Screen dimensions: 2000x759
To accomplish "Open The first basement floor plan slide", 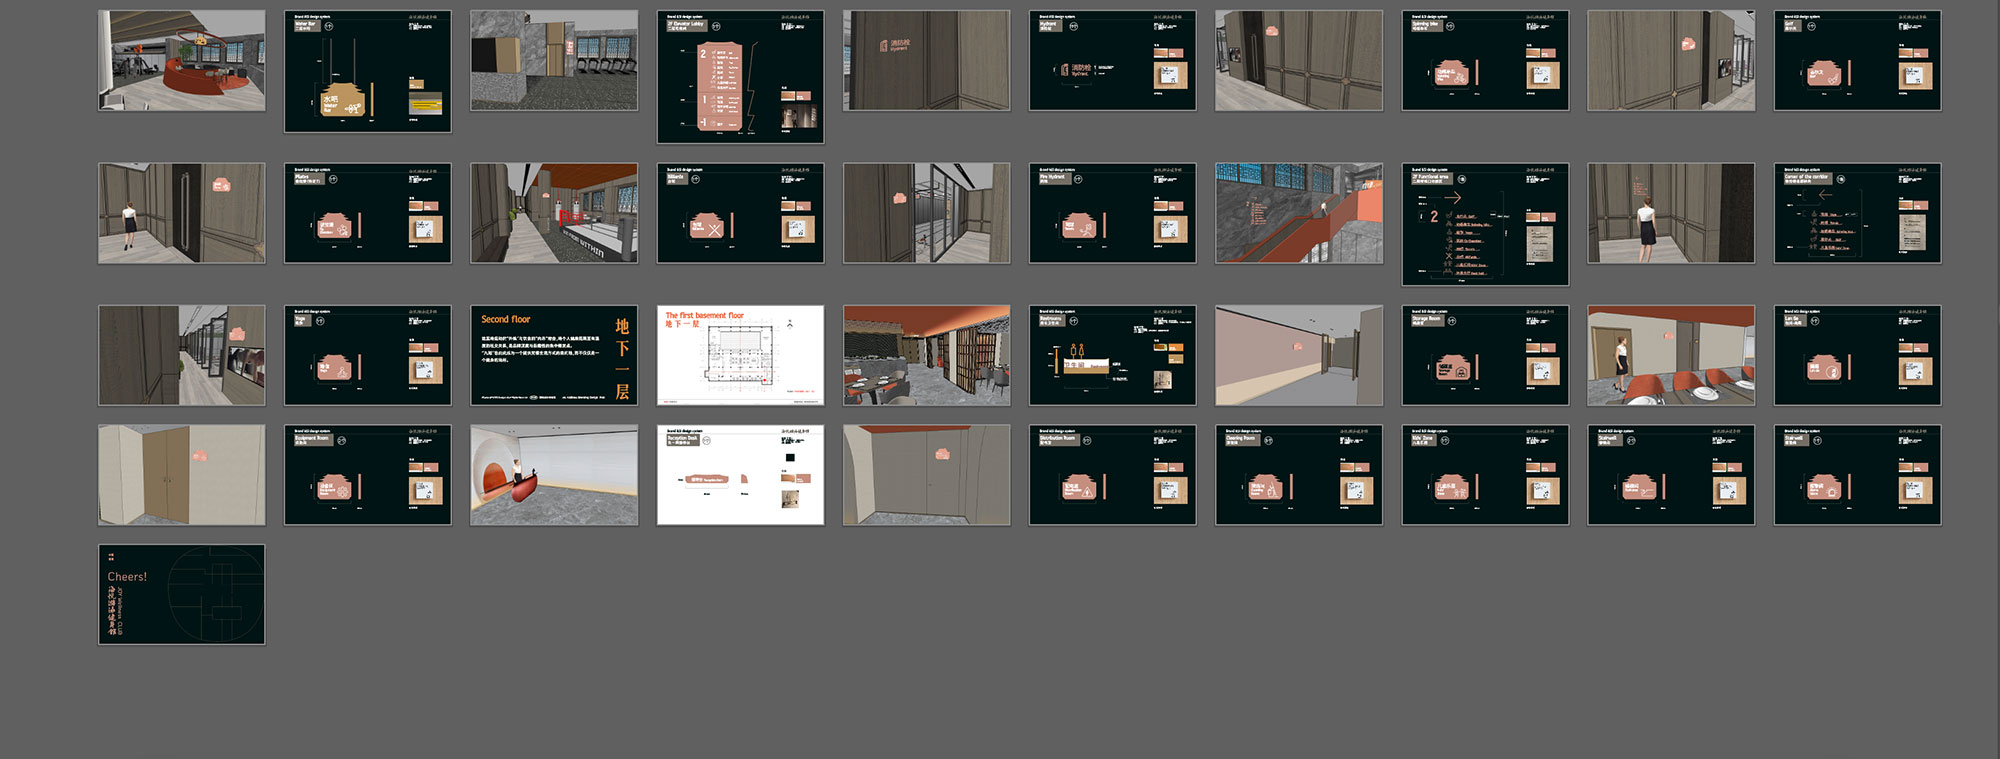I will pos(740,355).
